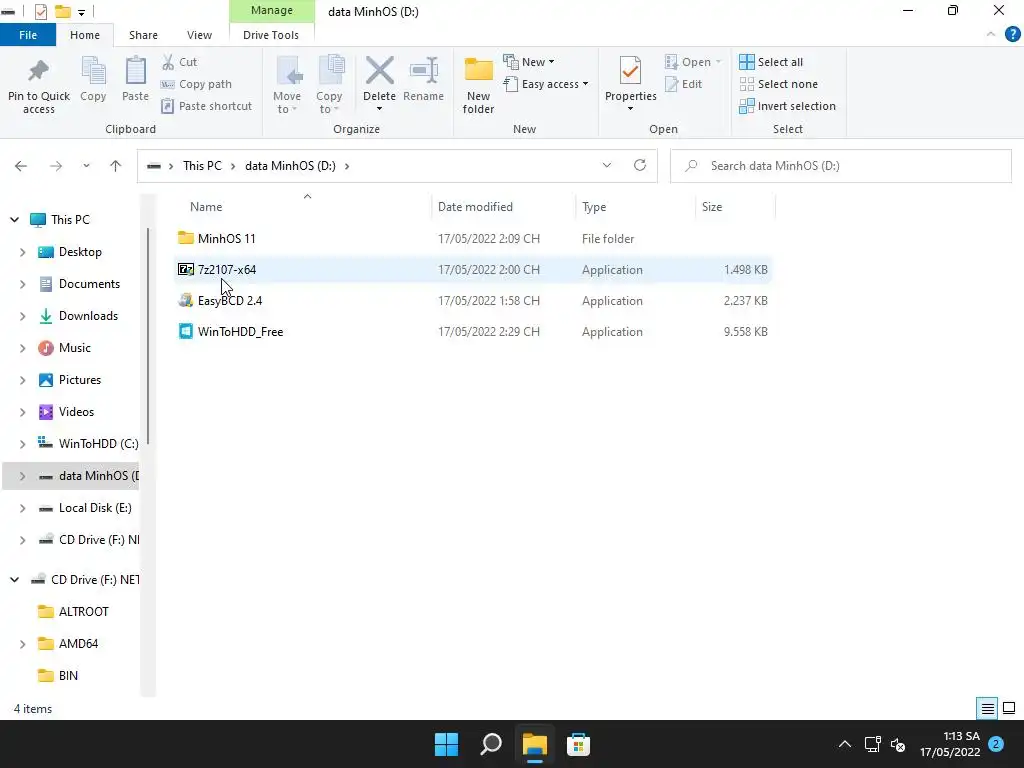Screen dimensions: 1024x768
Task: Open Music in navigation pane
Action: (x=74, y=348)
